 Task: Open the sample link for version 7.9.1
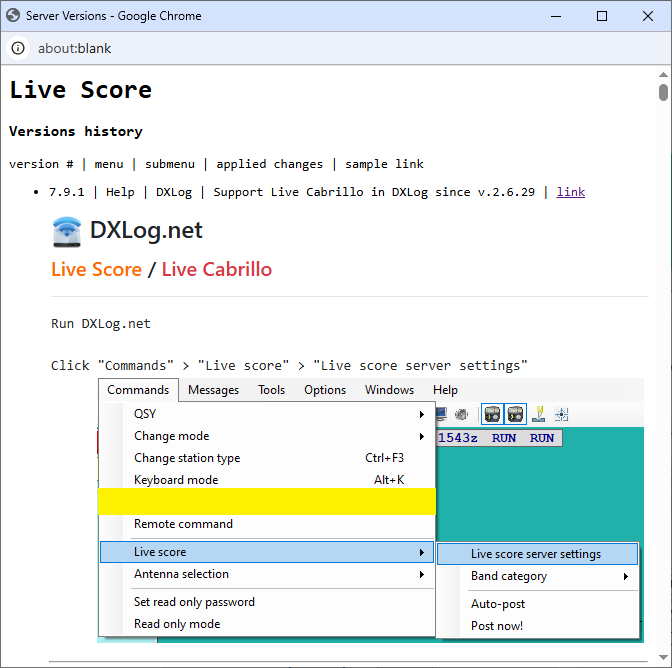570,192
